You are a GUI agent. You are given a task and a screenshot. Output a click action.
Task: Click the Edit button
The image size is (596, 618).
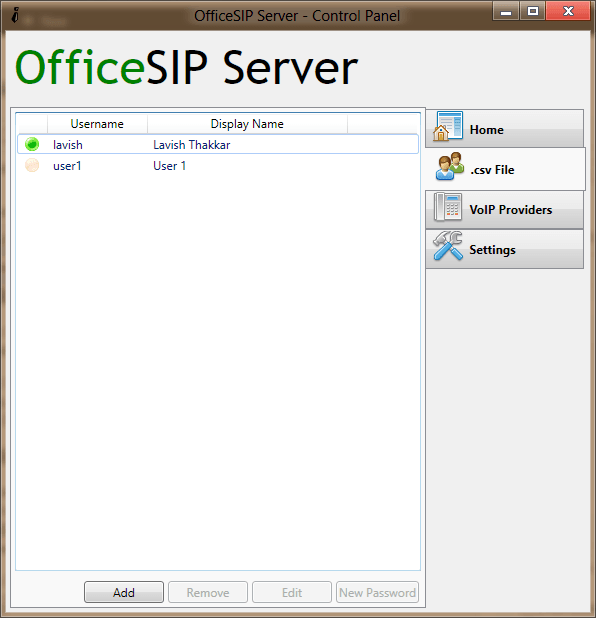[x=292, y=592]
